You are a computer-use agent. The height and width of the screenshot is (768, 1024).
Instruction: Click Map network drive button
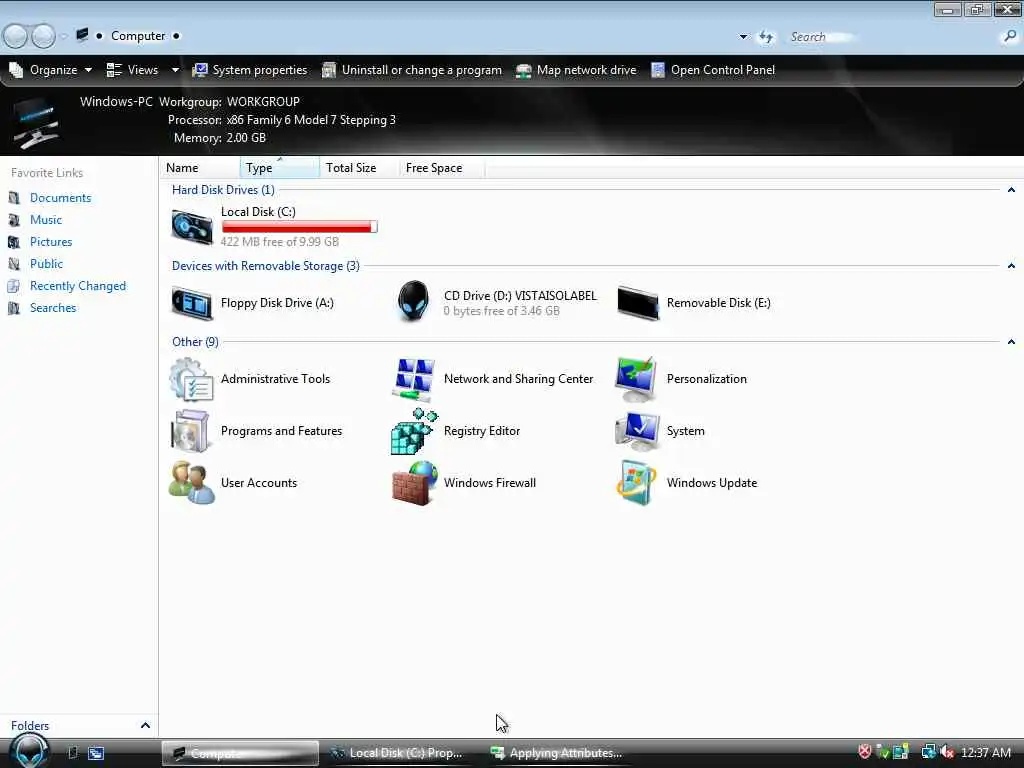[x=576, y=70]
